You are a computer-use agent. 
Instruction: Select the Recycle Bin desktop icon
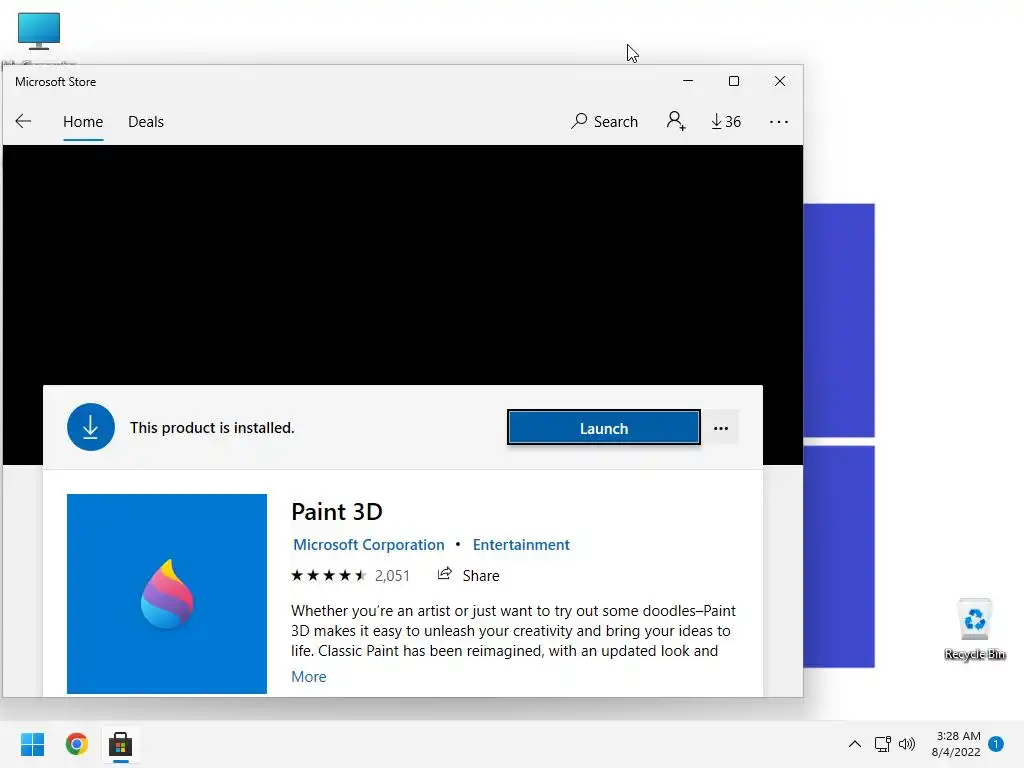974,630
